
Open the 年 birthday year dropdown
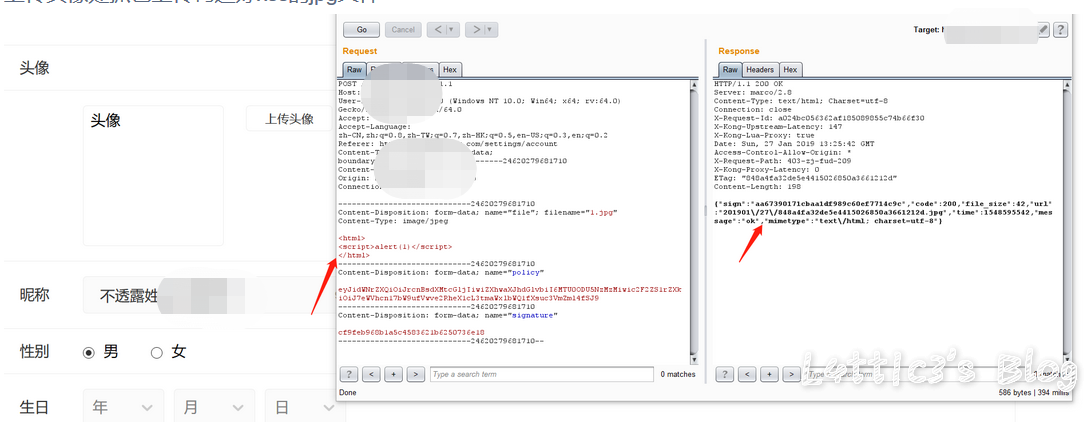123,407
